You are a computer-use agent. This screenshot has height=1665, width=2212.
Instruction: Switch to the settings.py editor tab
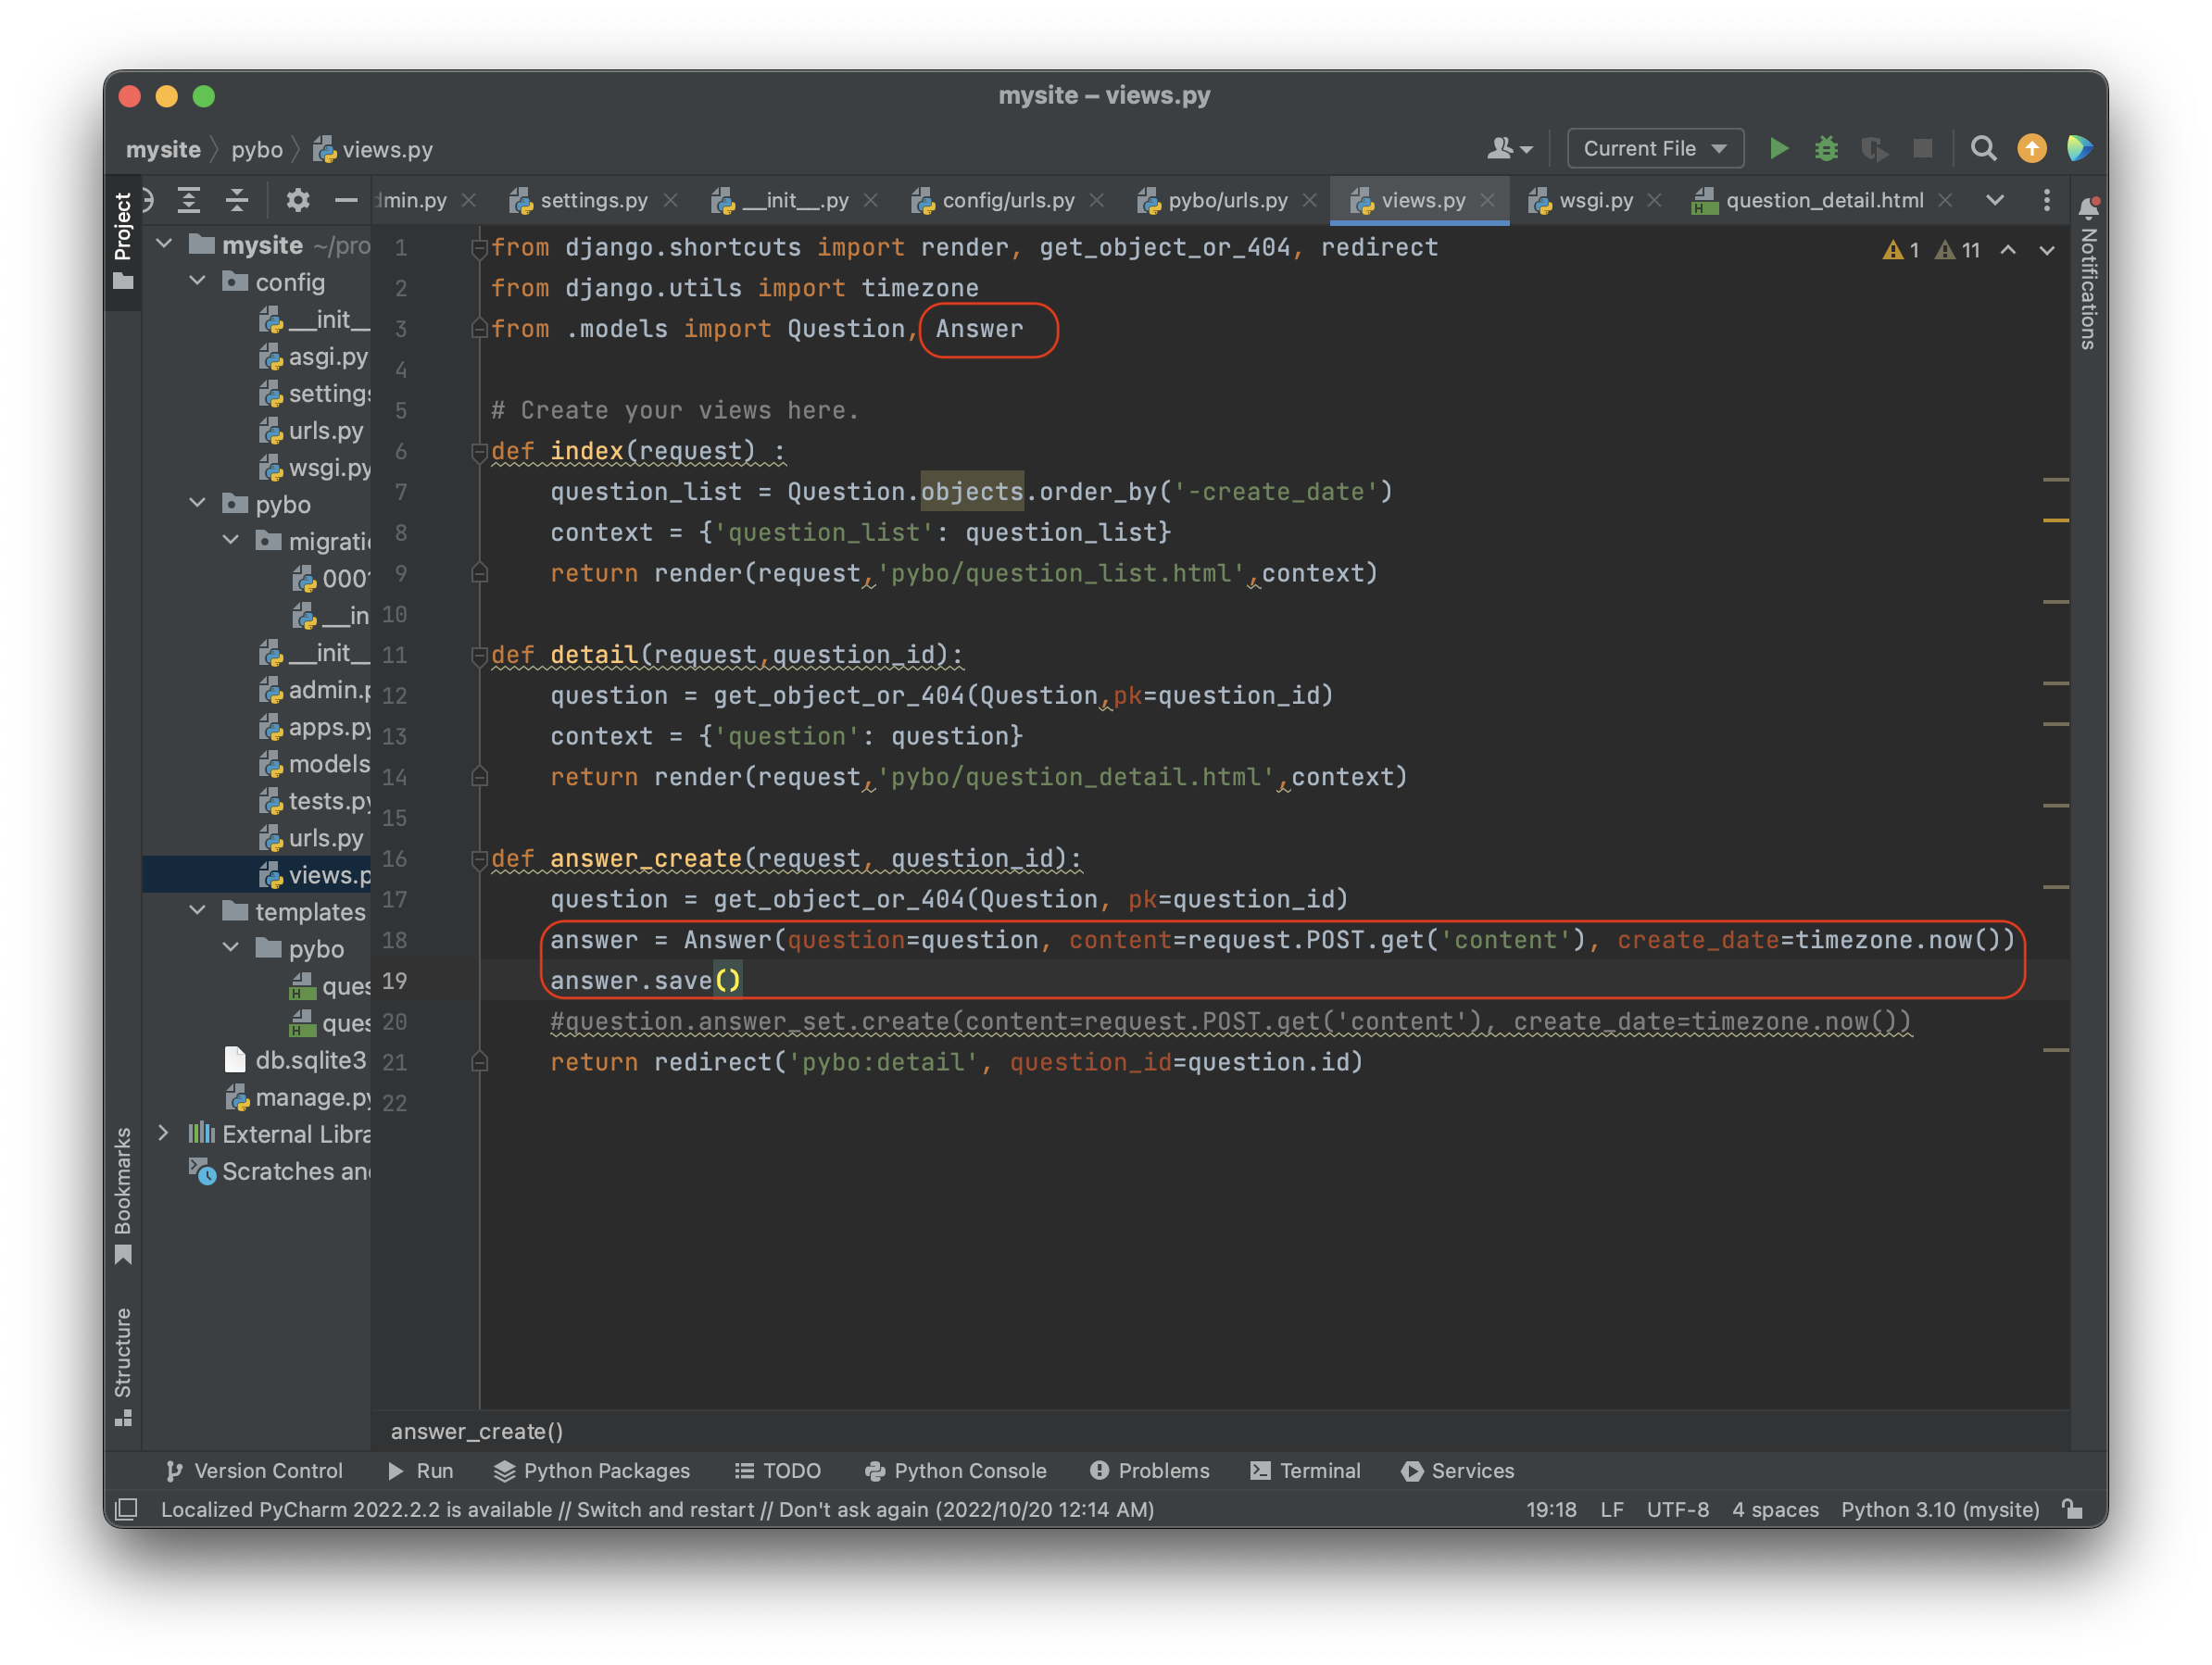pos(593,201)
